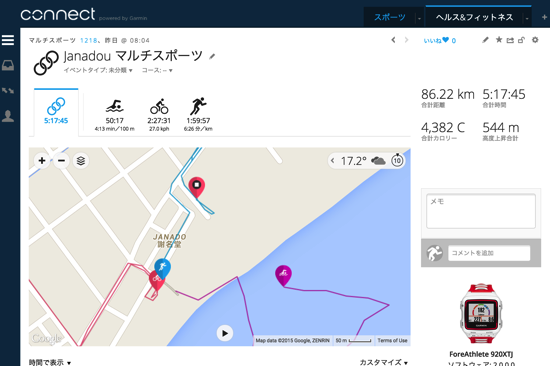The height and width of the screenshot is (366, 550).
Task: Click the コメントを追加 comment field
Action: [x=489, y=253]
